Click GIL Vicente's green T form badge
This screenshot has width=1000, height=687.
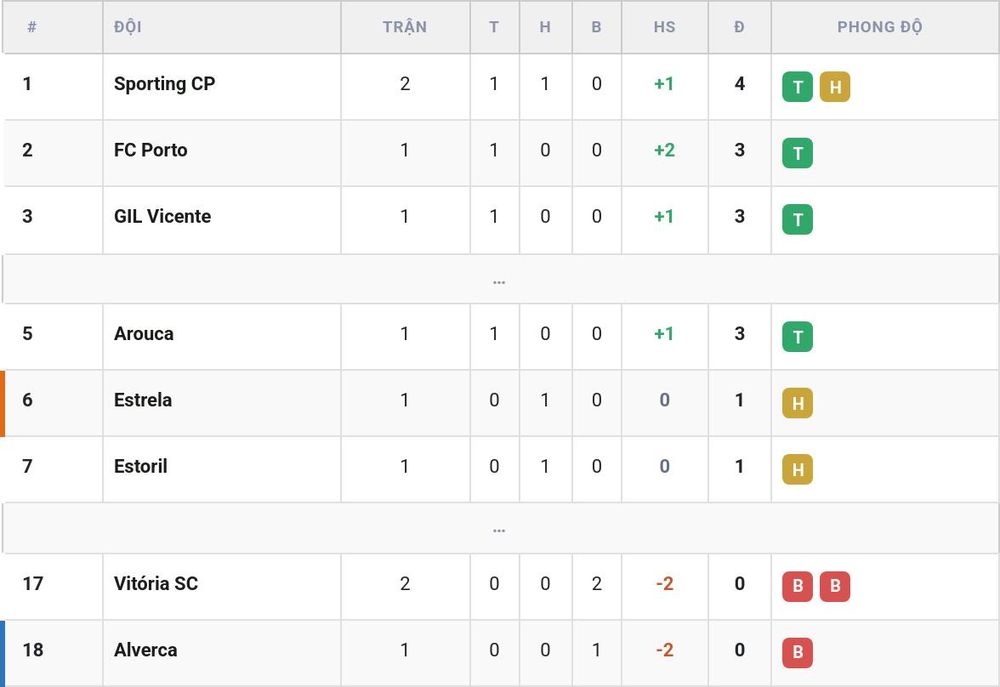pyautogui.click(x=797, y=219)
